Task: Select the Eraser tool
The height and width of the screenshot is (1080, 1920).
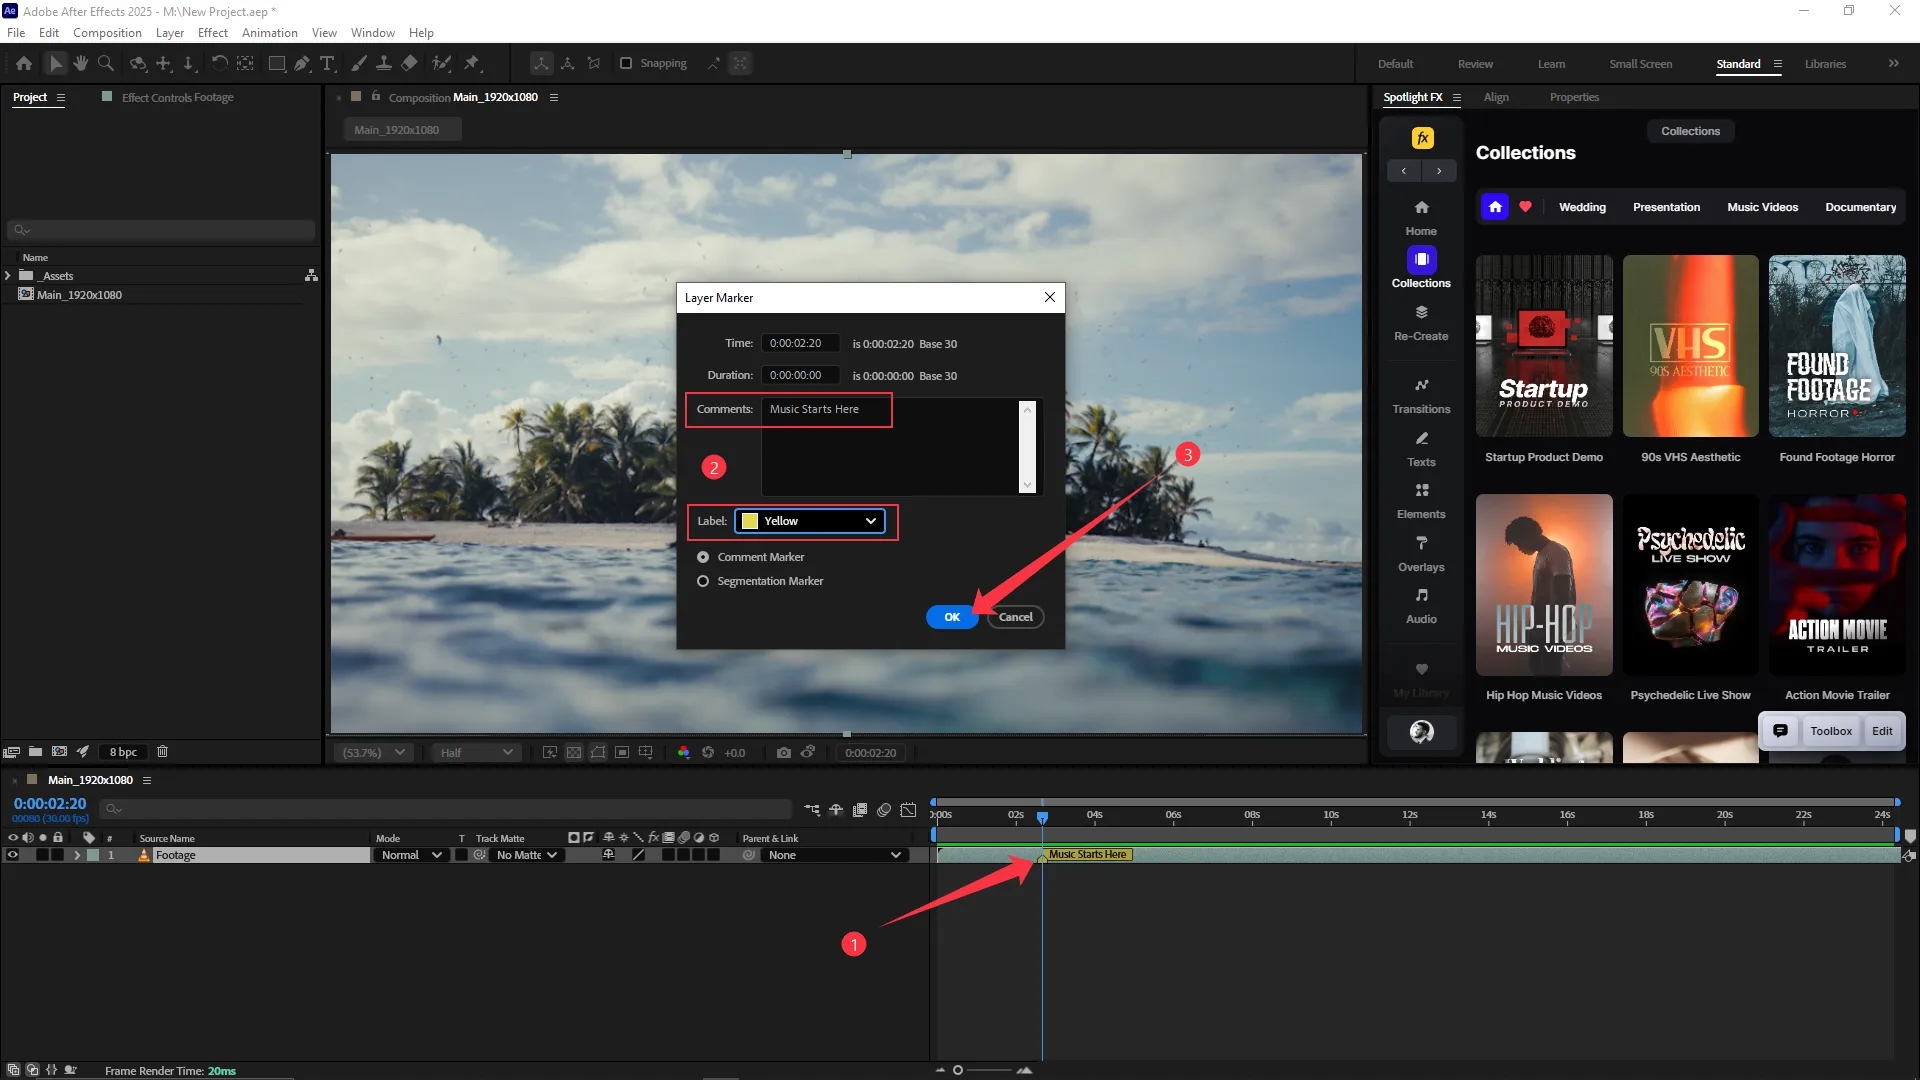Action: coord(409,63)
